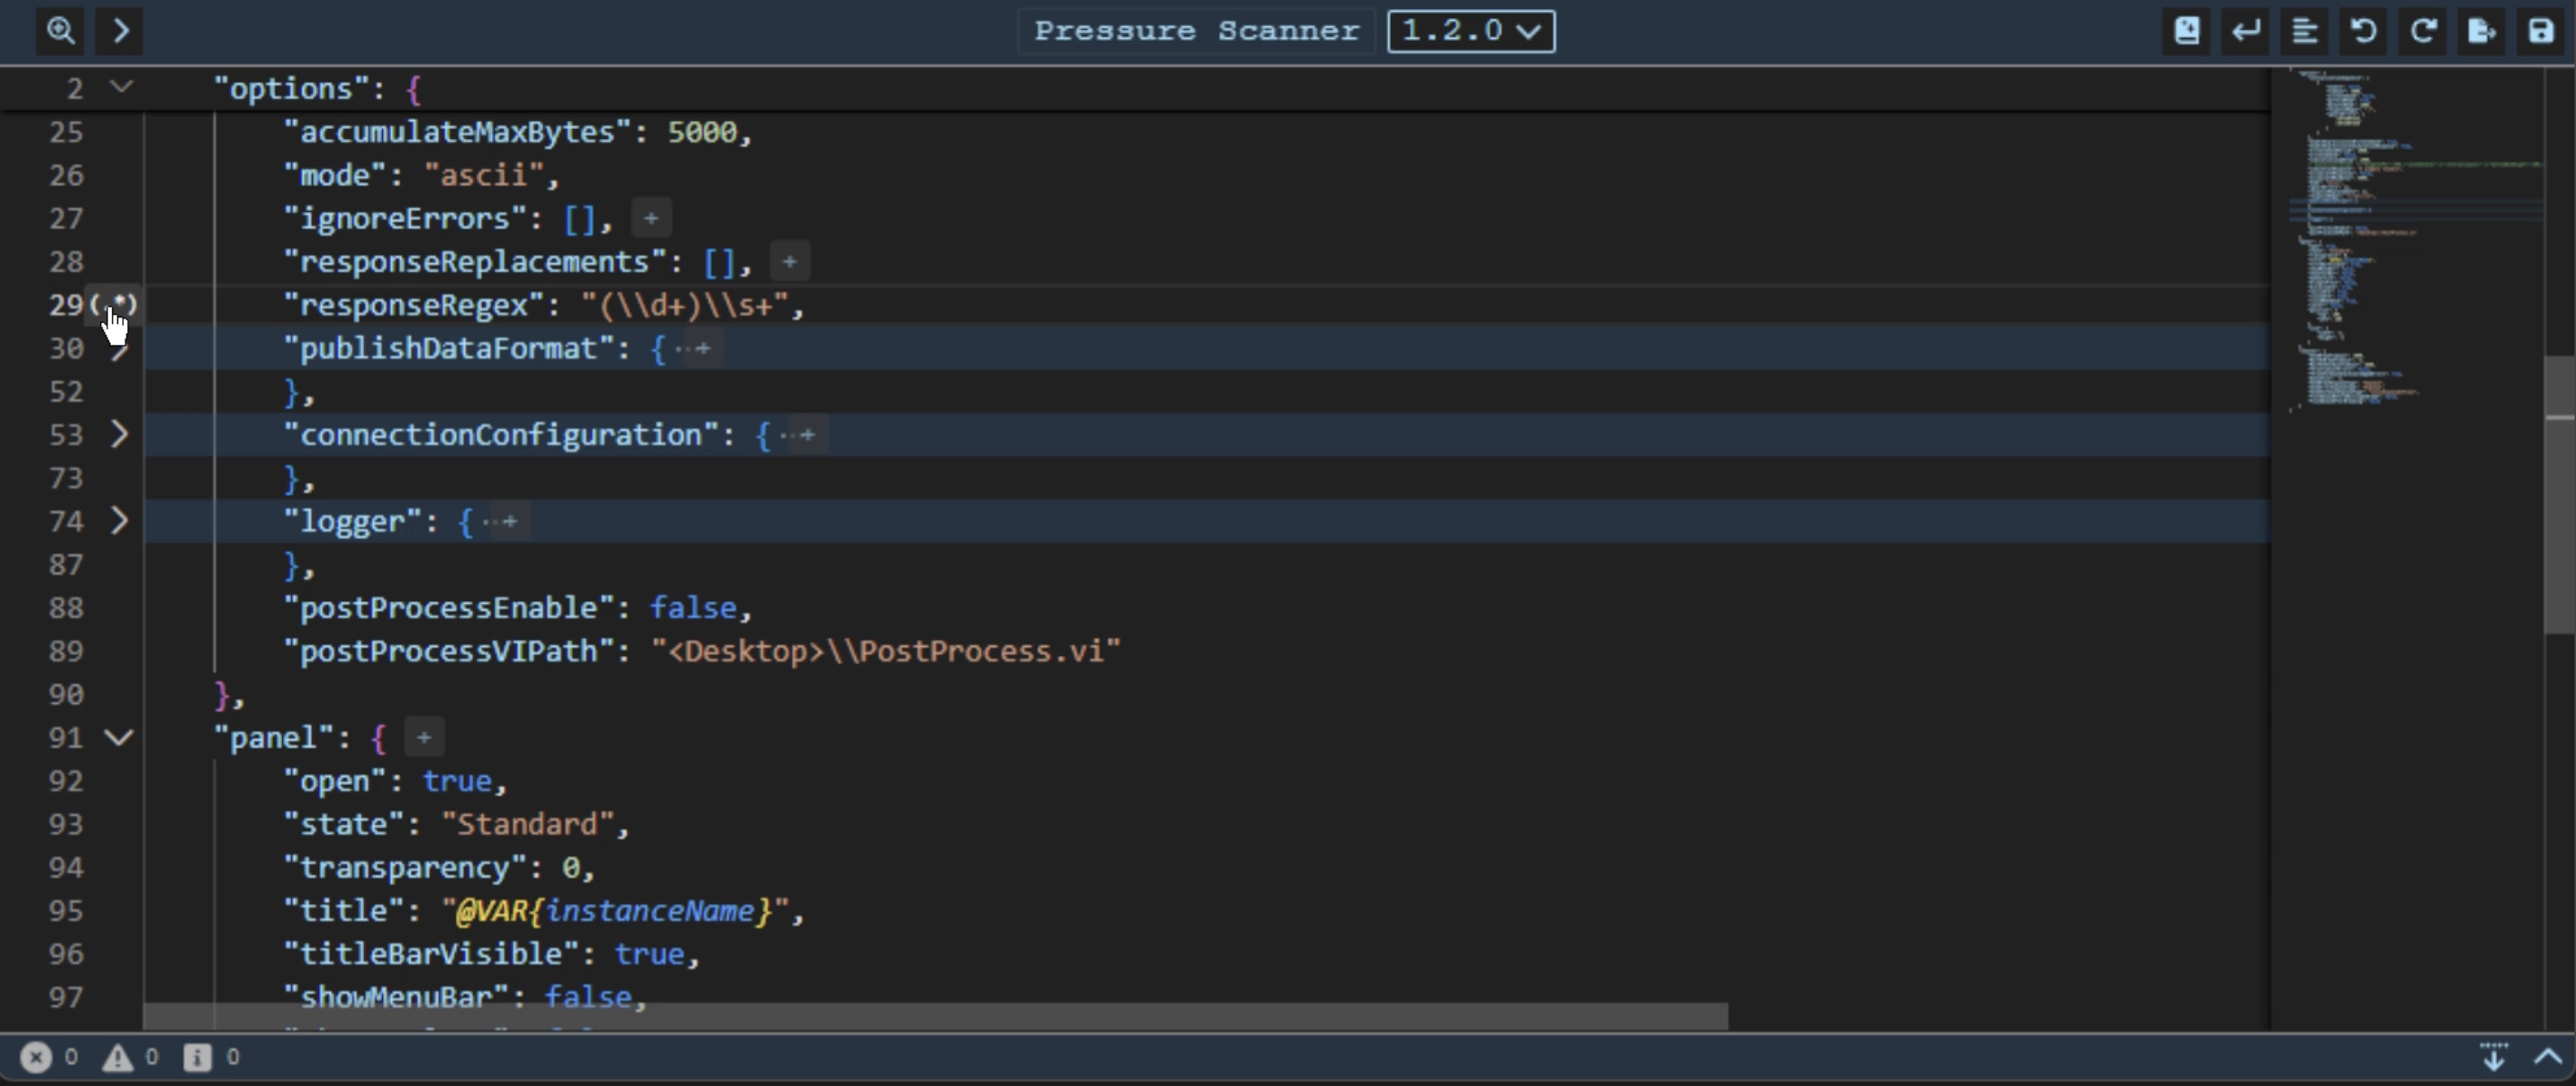Viewport: 2576px width, 1086px height.
Task: Click the Pressure Scanner title button
Action: (1194, 31)
